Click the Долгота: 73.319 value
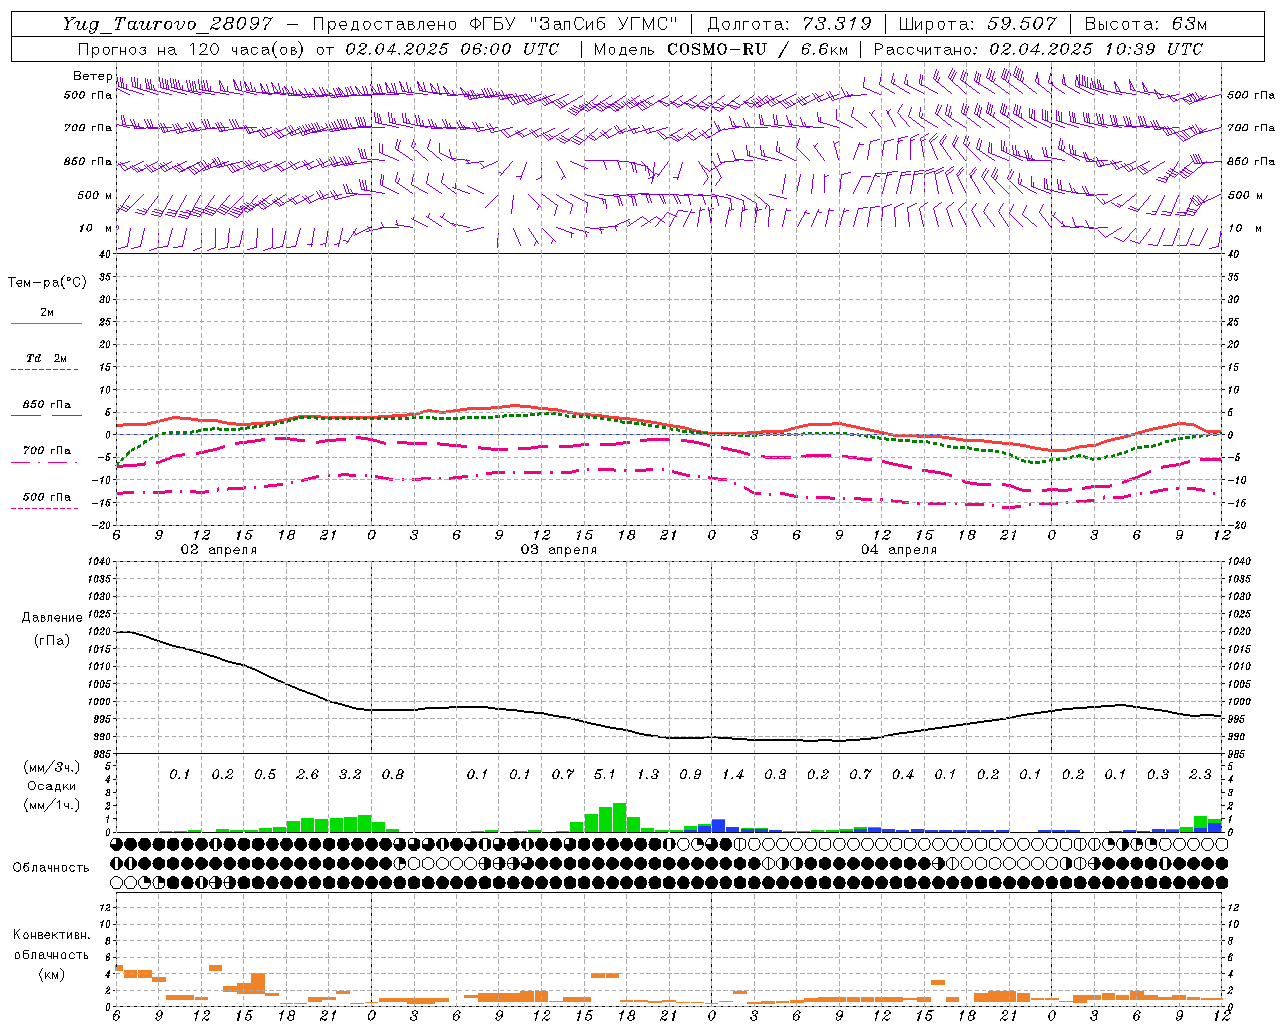The image size is (1280, 1024). pyautogui.click(x=789, y=24)
